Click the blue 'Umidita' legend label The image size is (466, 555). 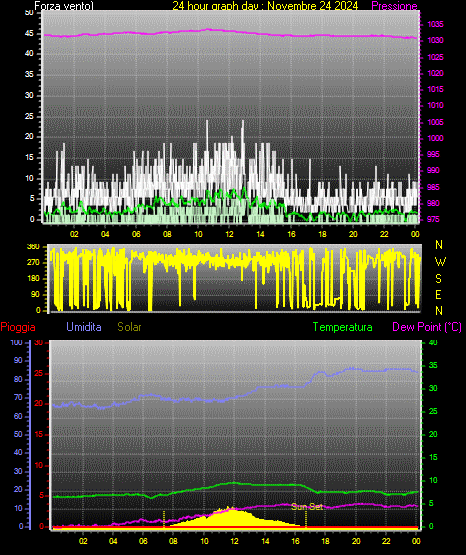(x=84, y=327)
